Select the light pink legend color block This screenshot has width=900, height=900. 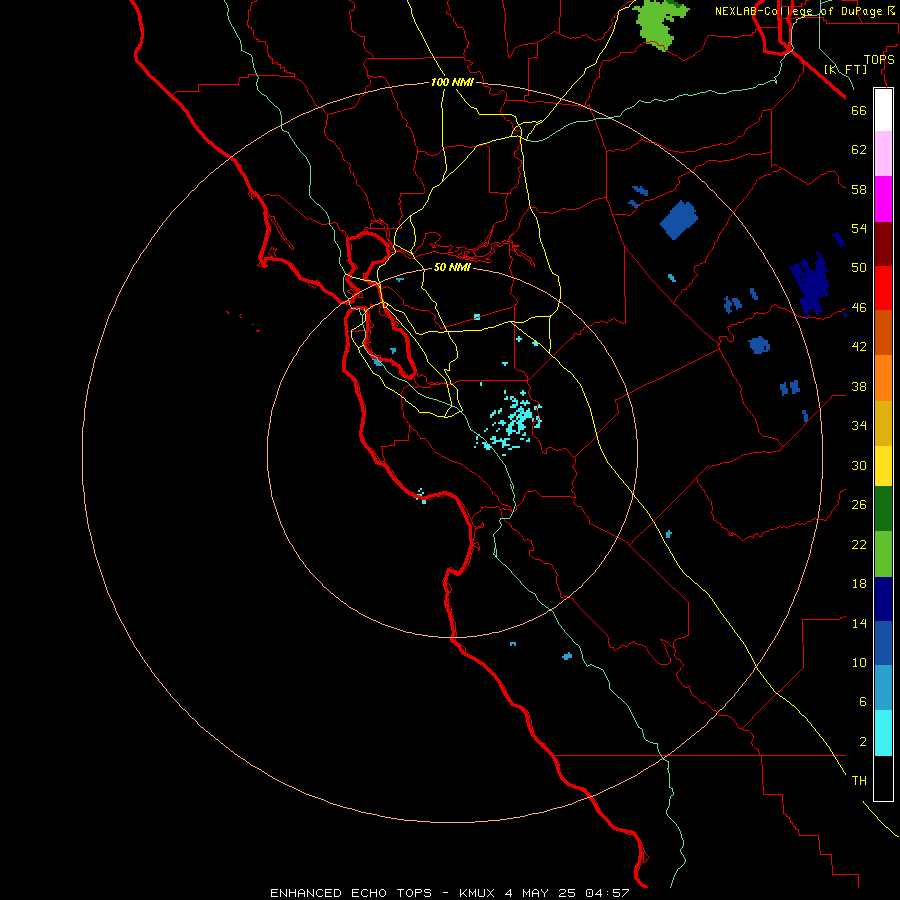point(883,153)
